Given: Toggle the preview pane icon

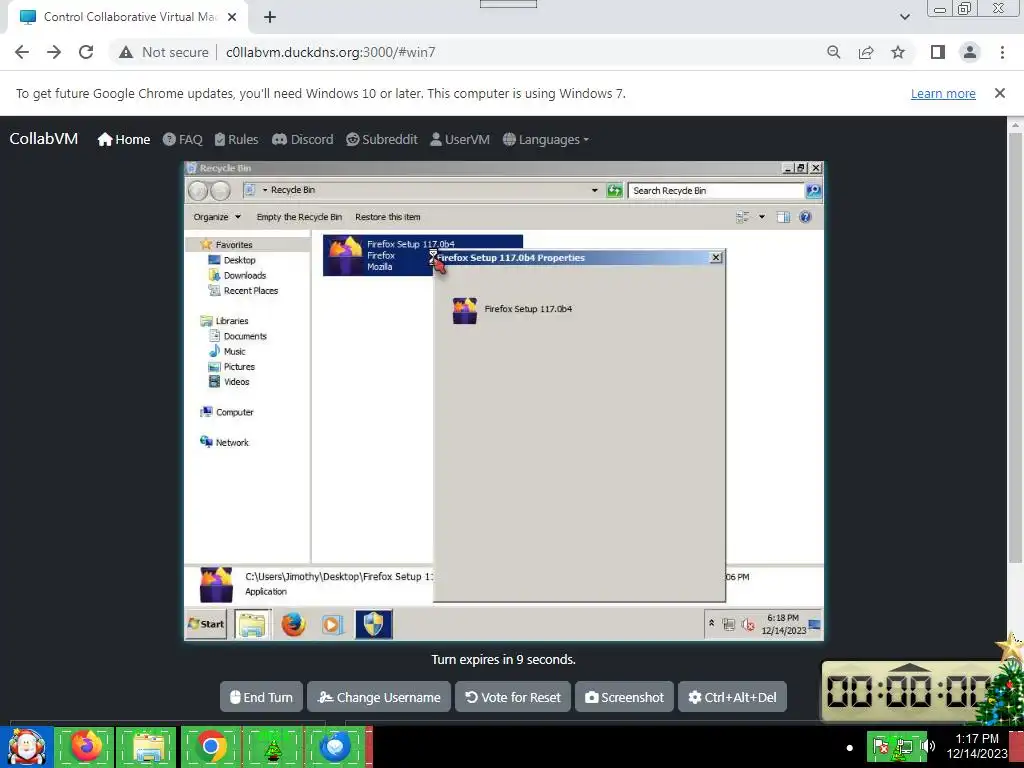Looking at the screenshot, I should (783, 217).
